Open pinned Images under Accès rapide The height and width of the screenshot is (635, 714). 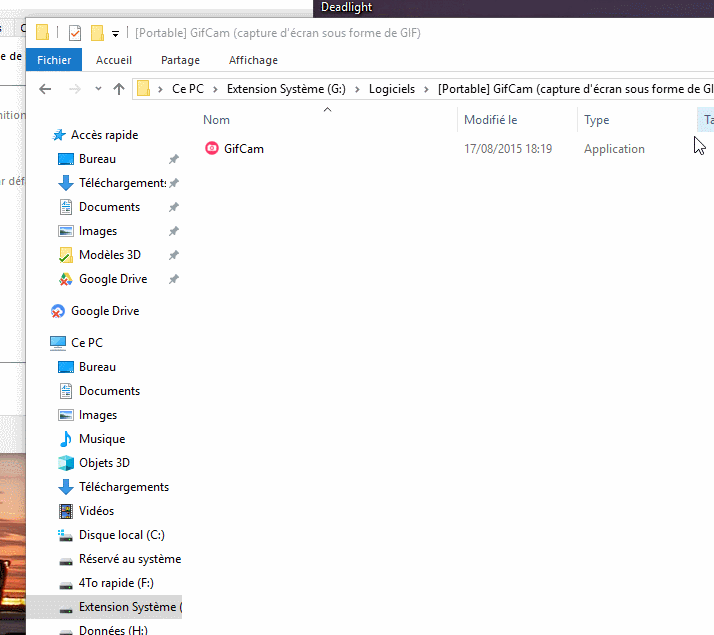pyautogui.click(x=97, y=231)
